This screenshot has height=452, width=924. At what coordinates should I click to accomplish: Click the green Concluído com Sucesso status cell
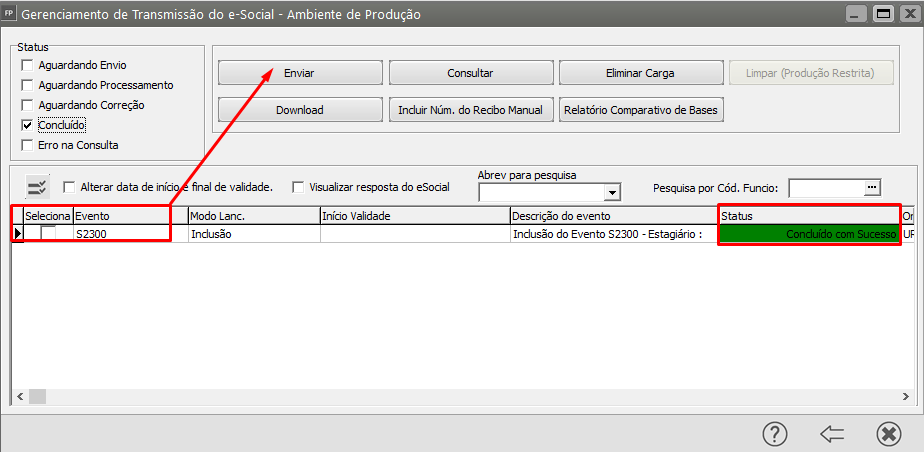coord(810,234)
